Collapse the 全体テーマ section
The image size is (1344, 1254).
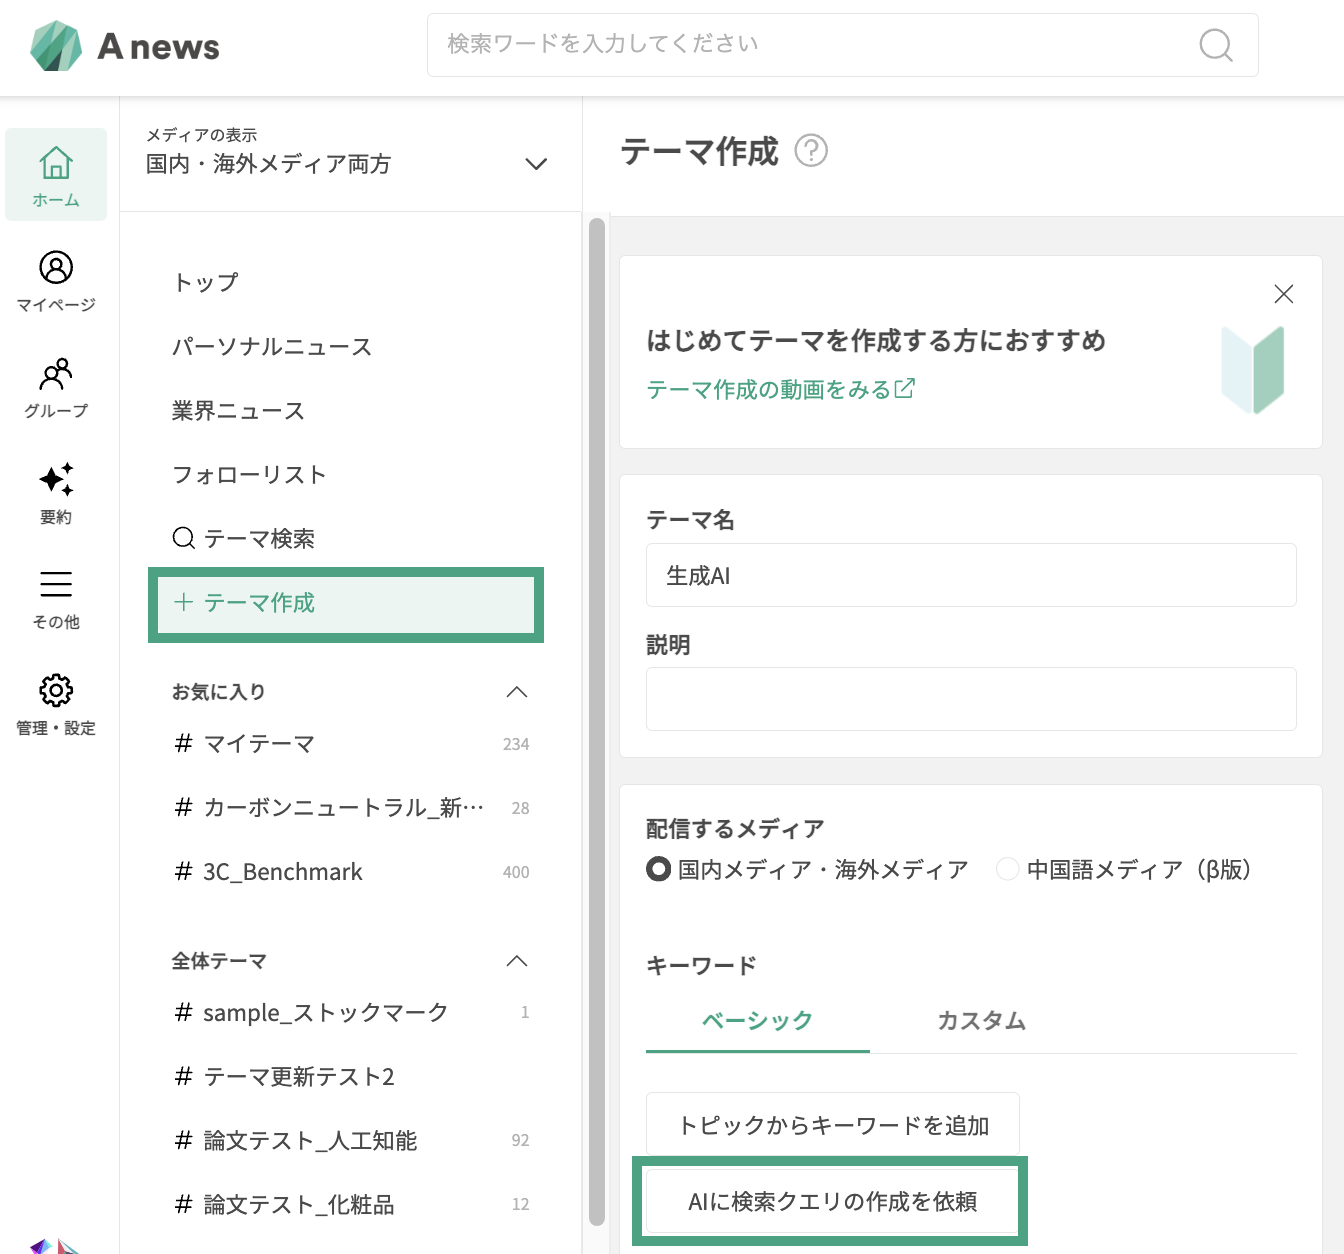pyautogui.click(x=516, y=961)
